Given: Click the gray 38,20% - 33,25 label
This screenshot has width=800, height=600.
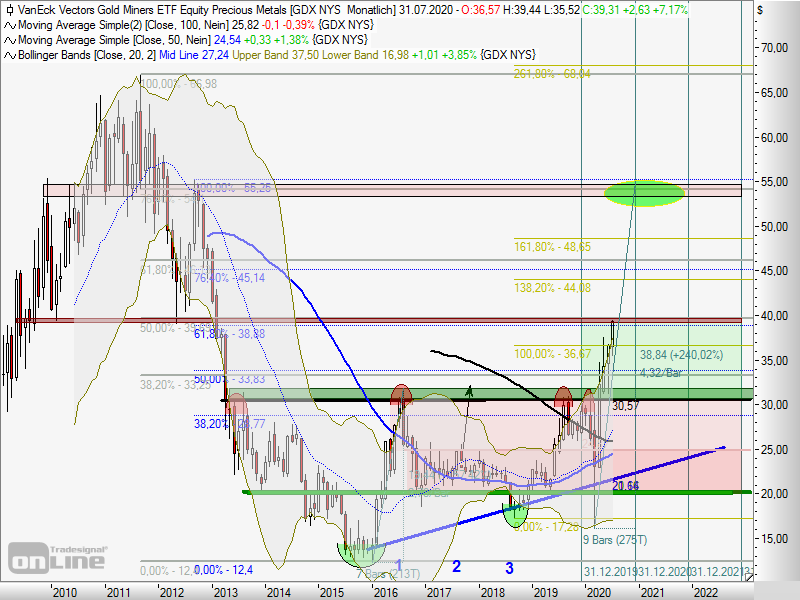Looking at the screenshot, I should (176, 385).
